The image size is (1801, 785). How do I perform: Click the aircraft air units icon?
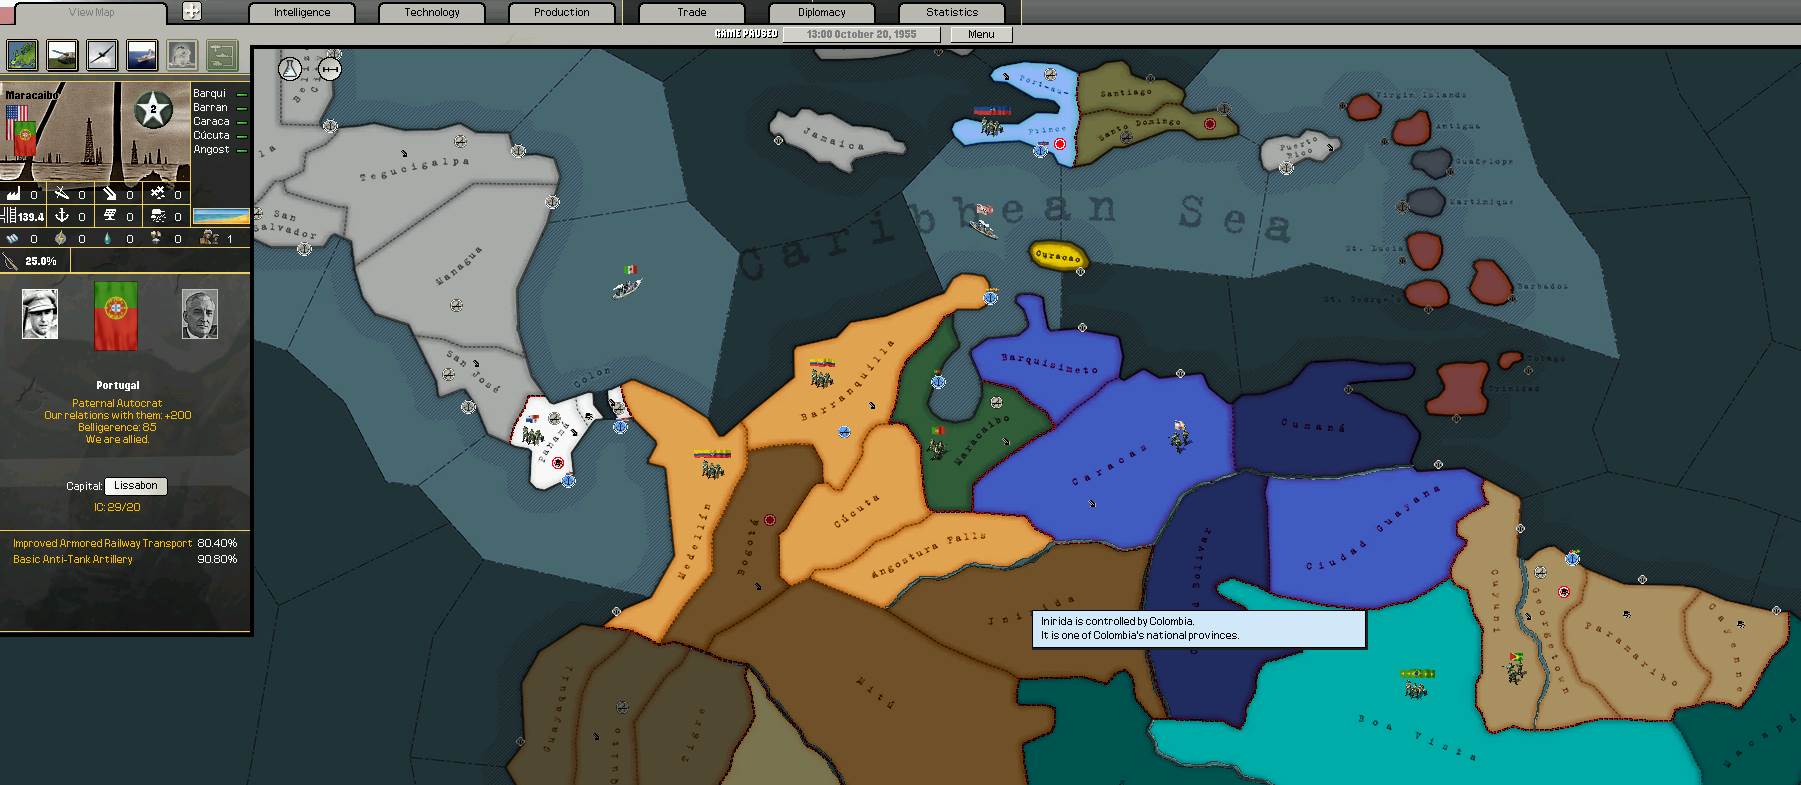click(102, 55)
